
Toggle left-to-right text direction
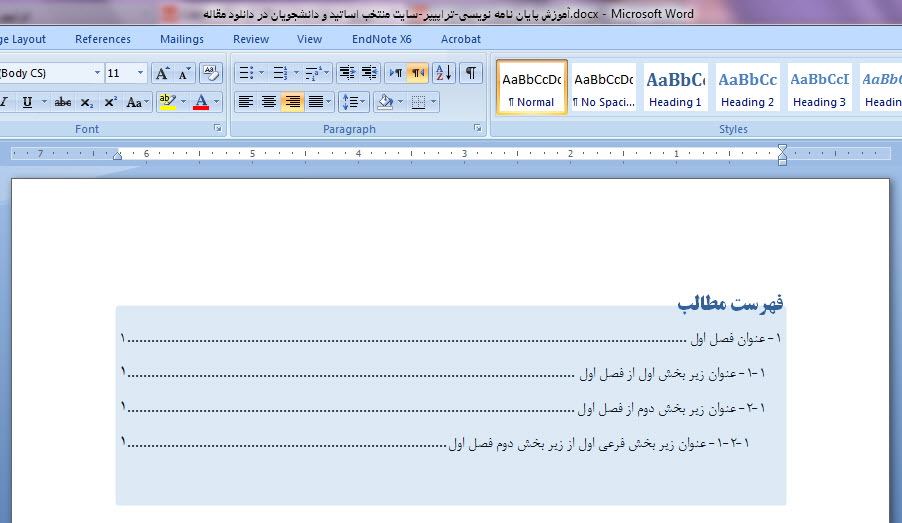396,73
